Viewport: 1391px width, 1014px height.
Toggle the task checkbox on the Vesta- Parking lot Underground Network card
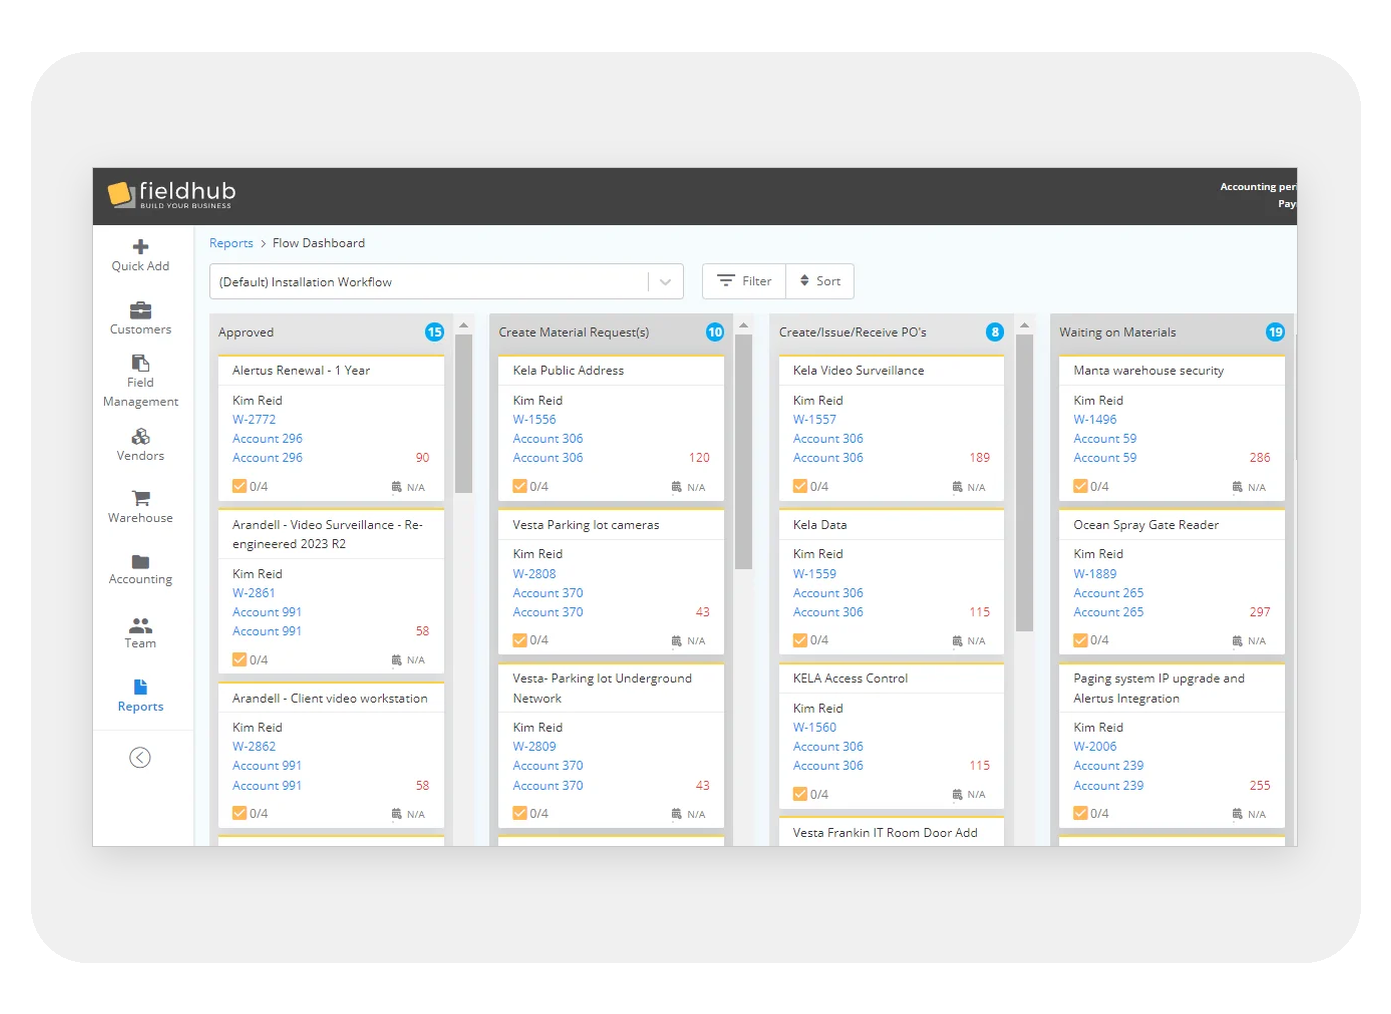520,813
